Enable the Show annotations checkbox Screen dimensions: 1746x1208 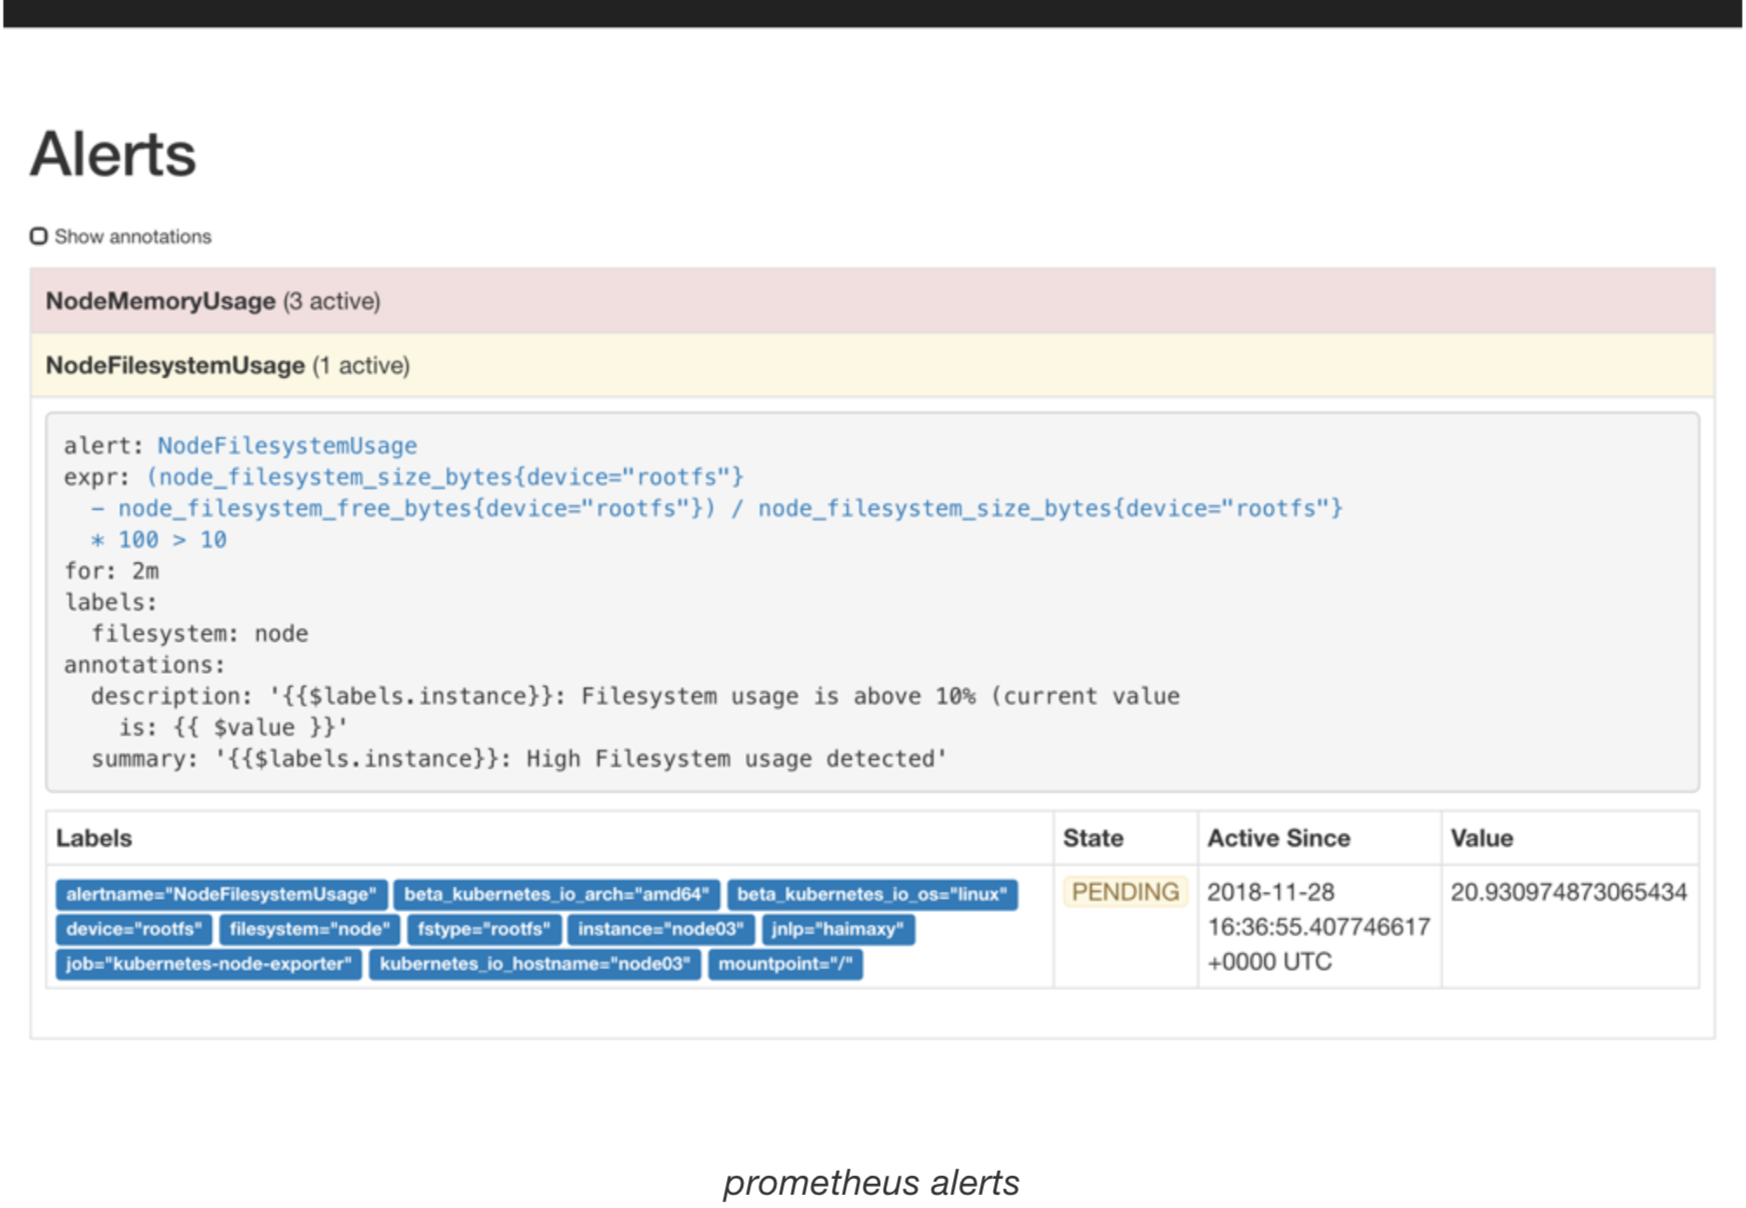click(x=39, y=236)
